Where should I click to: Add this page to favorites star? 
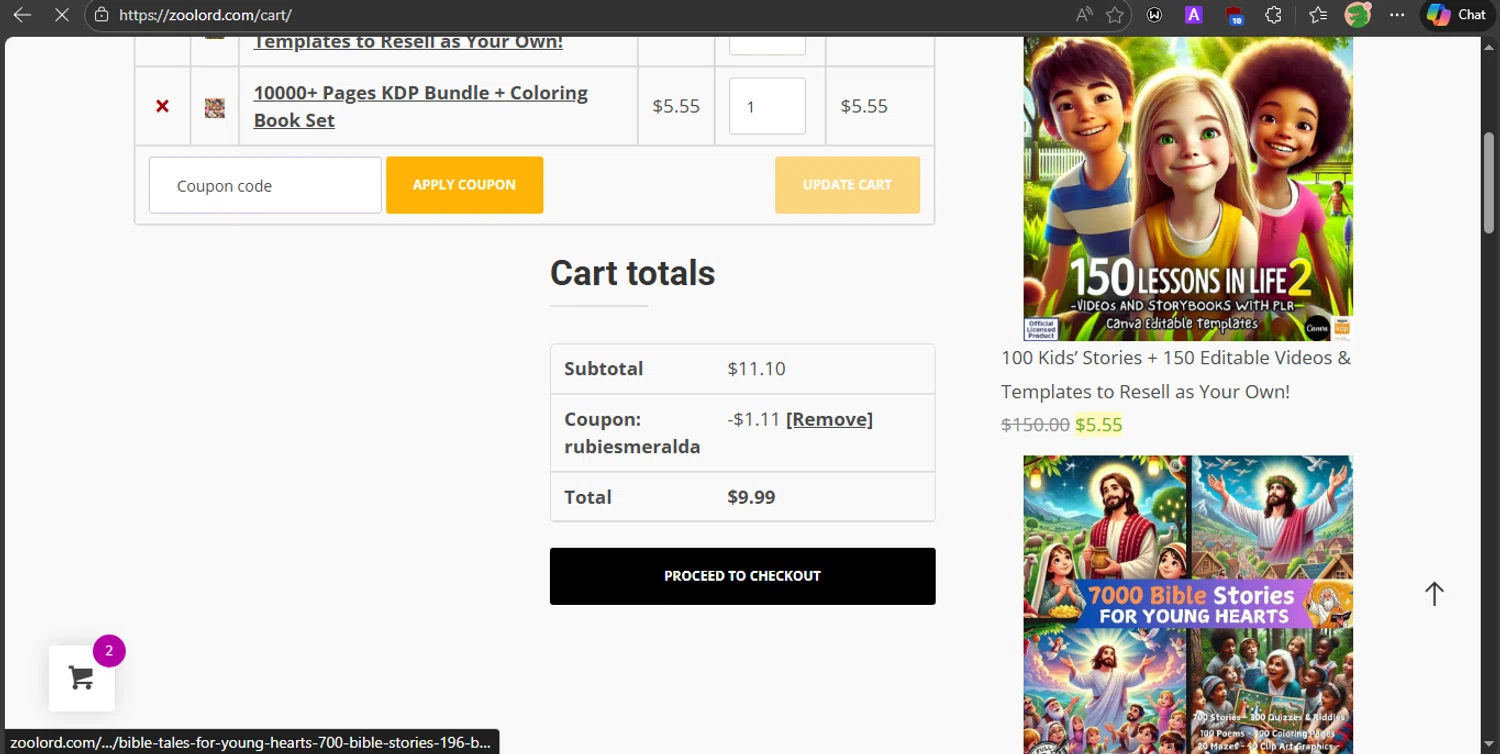[x=1115, y=15]
